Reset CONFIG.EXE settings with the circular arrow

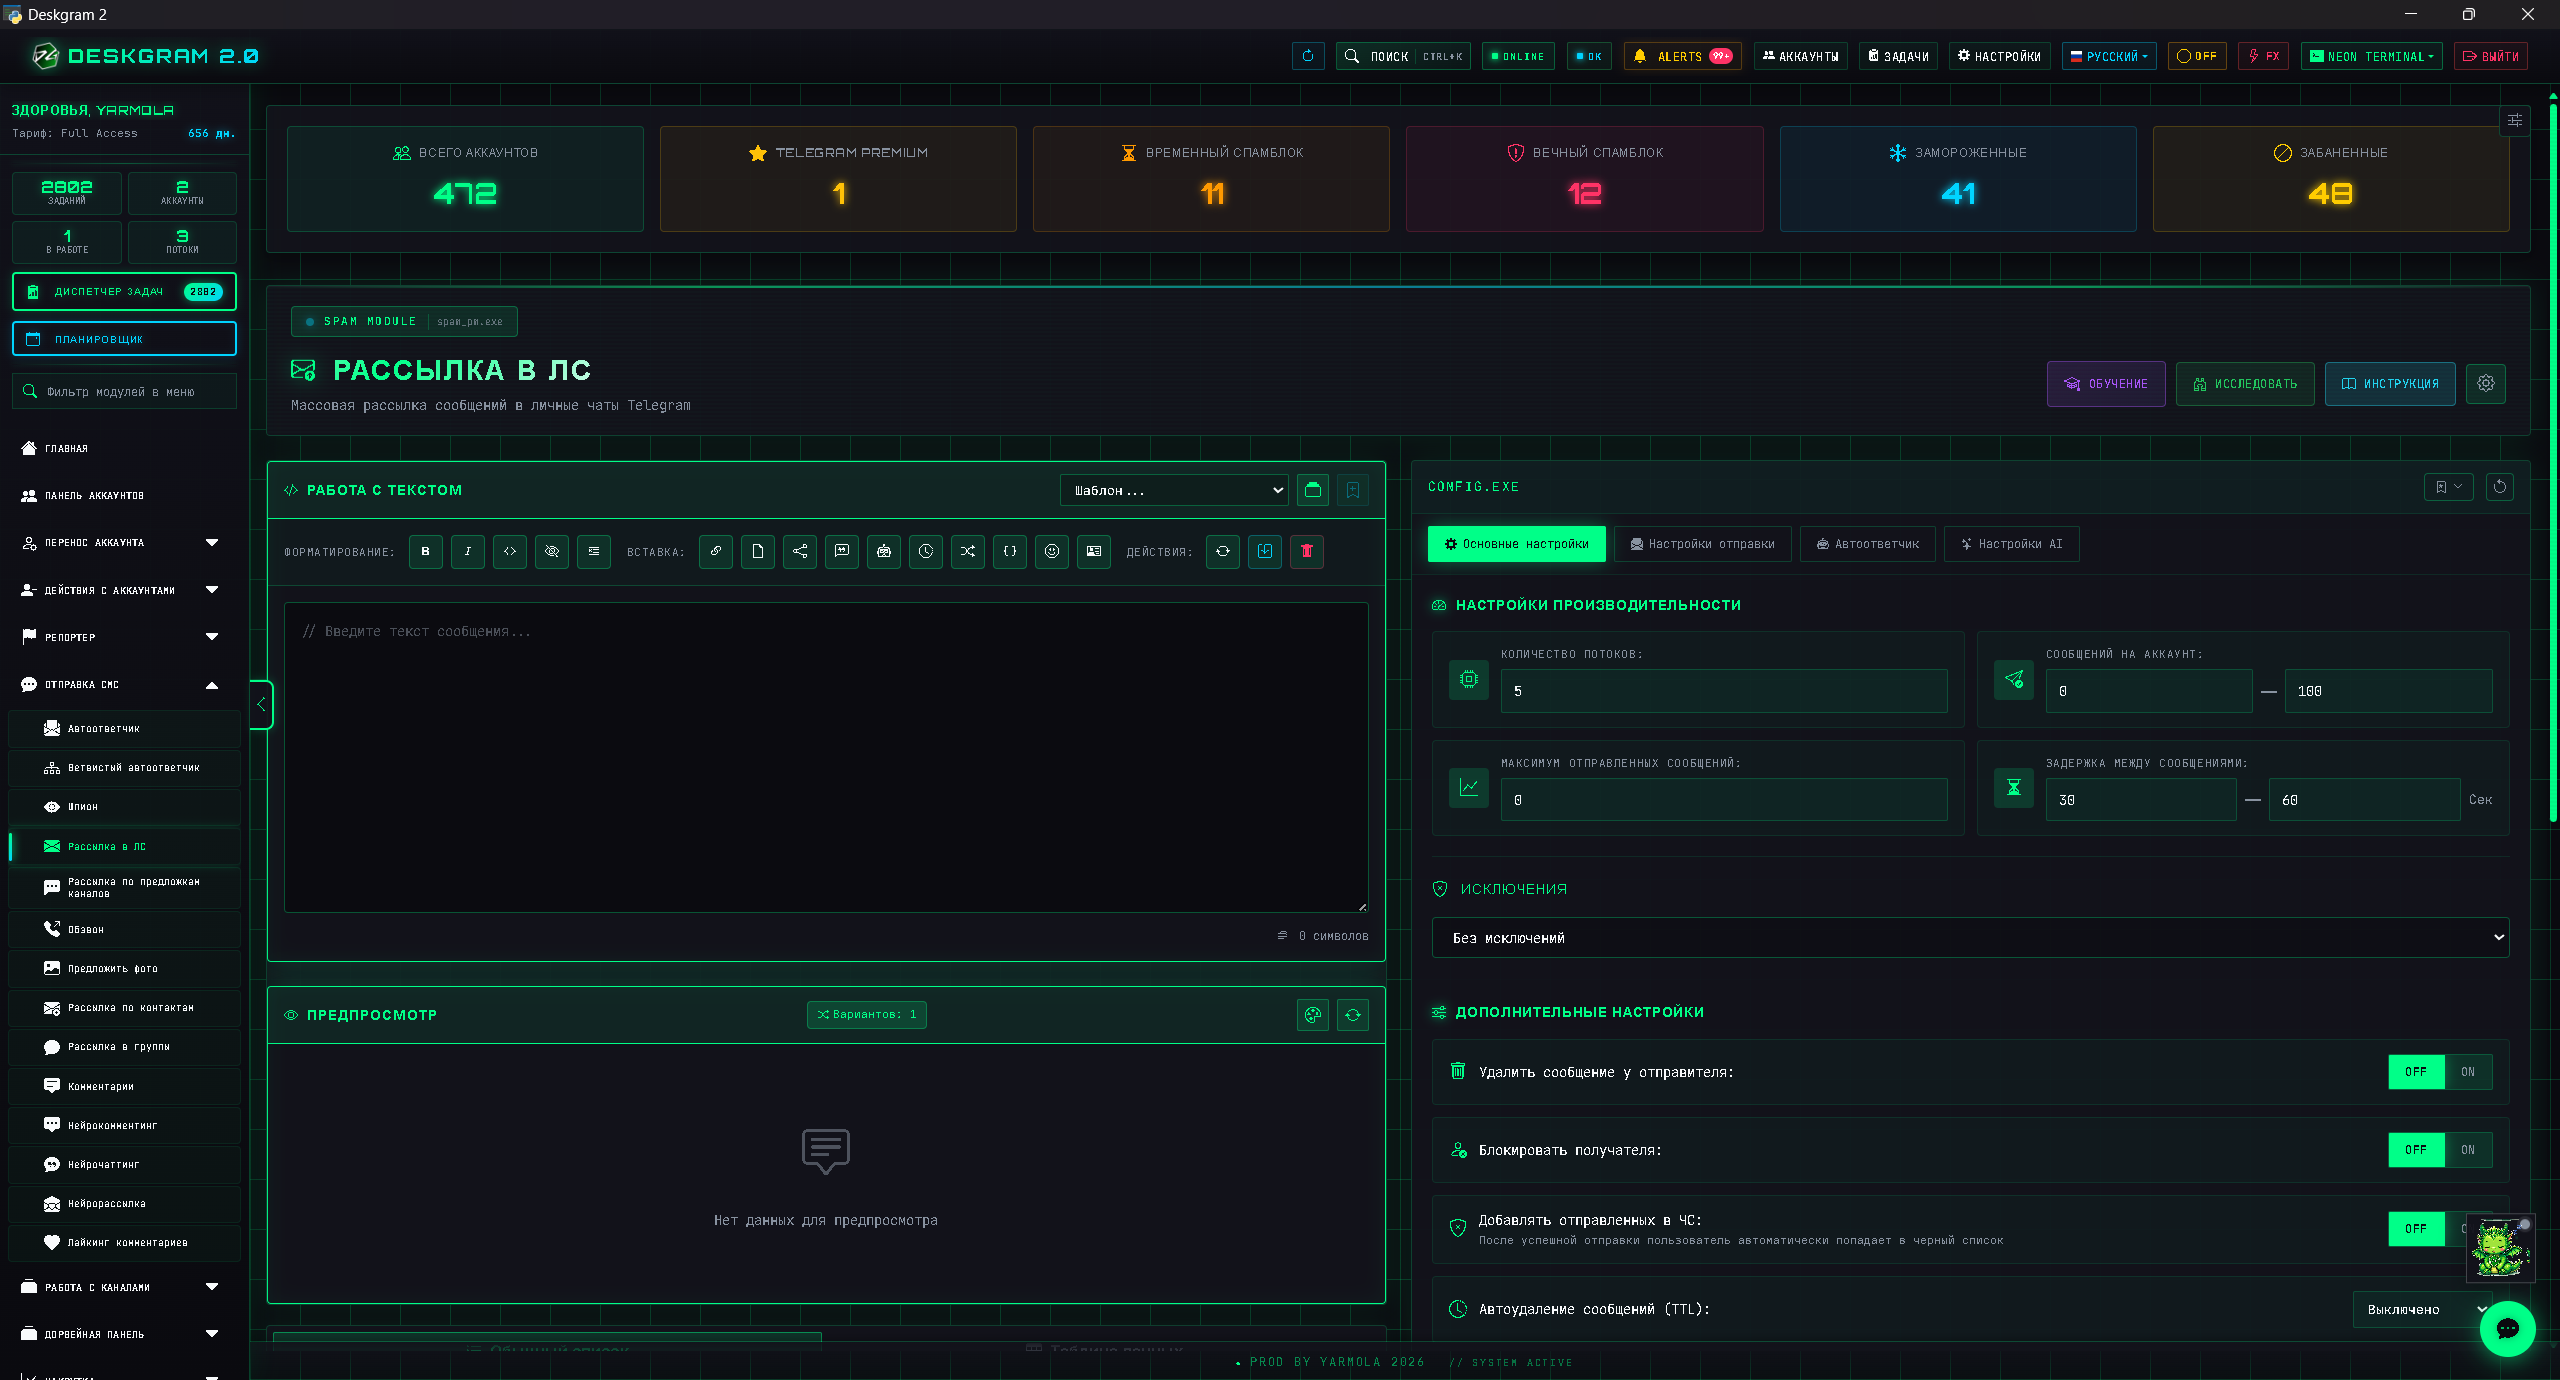click(x=2500, y=487)
